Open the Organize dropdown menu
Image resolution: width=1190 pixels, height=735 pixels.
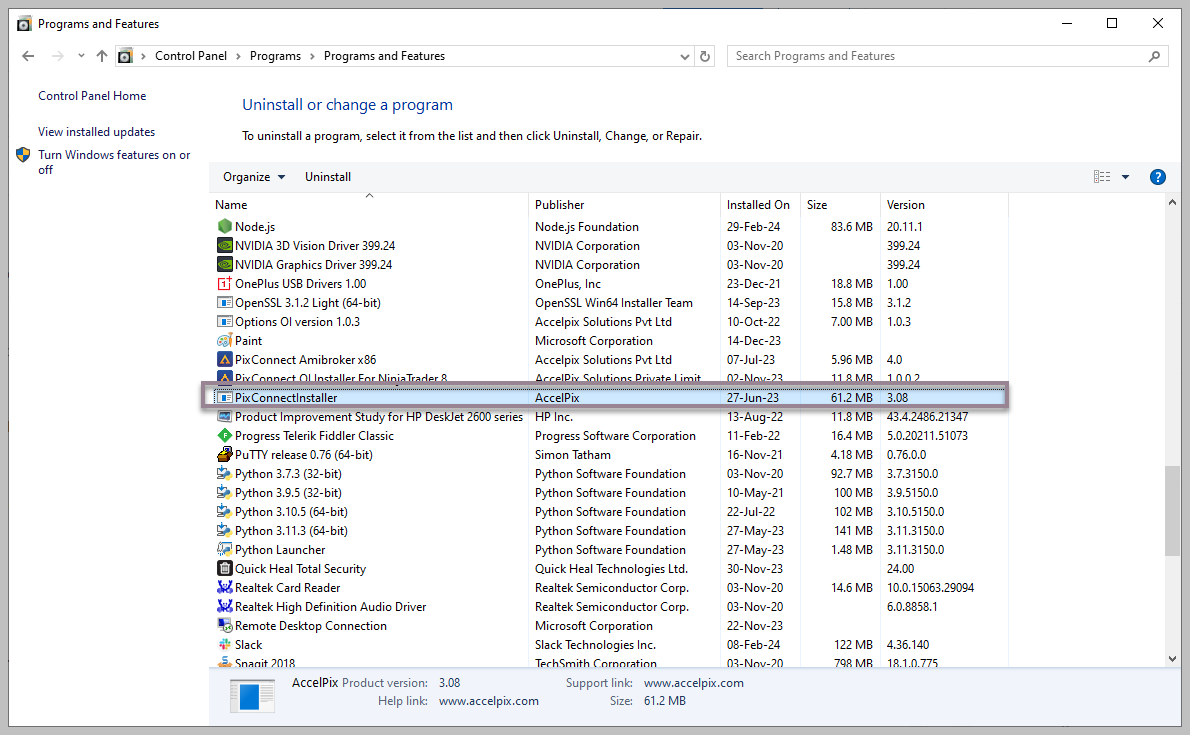254,177
